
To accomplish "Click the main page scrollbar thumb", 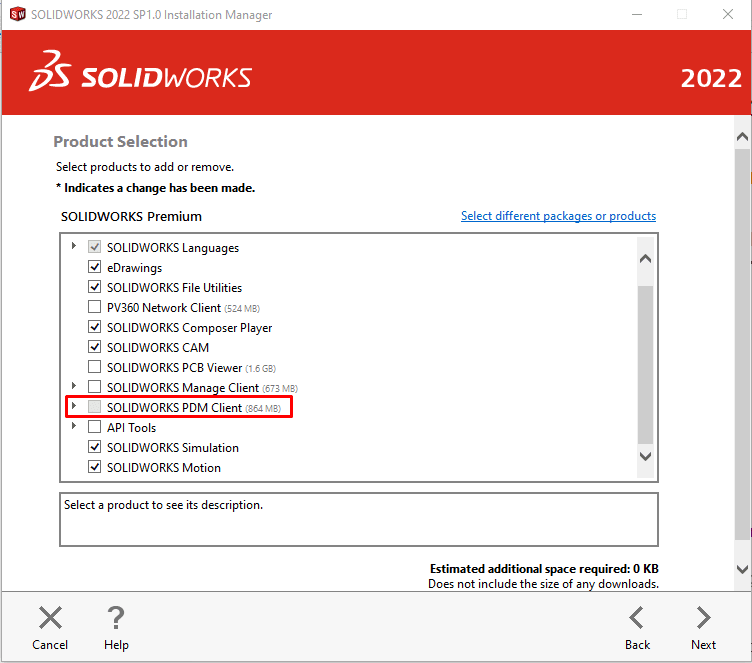I will (x=742, y=343).
